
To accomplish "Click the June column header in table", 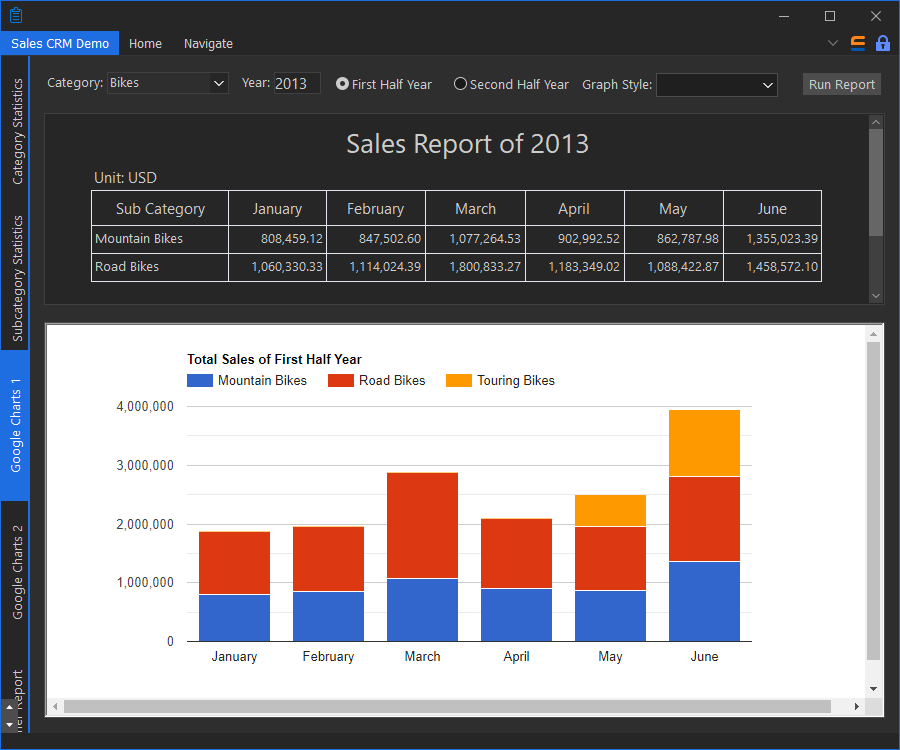I will point(772,209).
